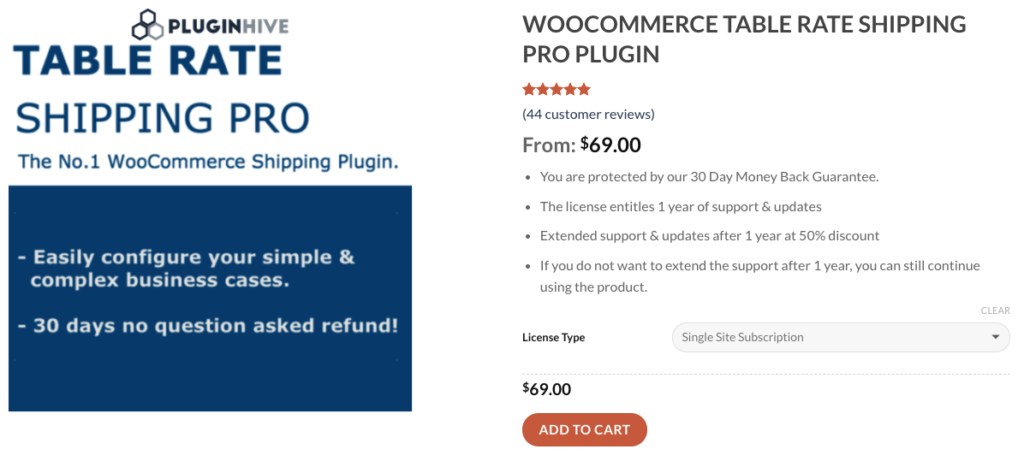The image size is (1024, 455).
Task: Click the 30 Day Money Back Guarantee bullet
Action: [710, 177]
